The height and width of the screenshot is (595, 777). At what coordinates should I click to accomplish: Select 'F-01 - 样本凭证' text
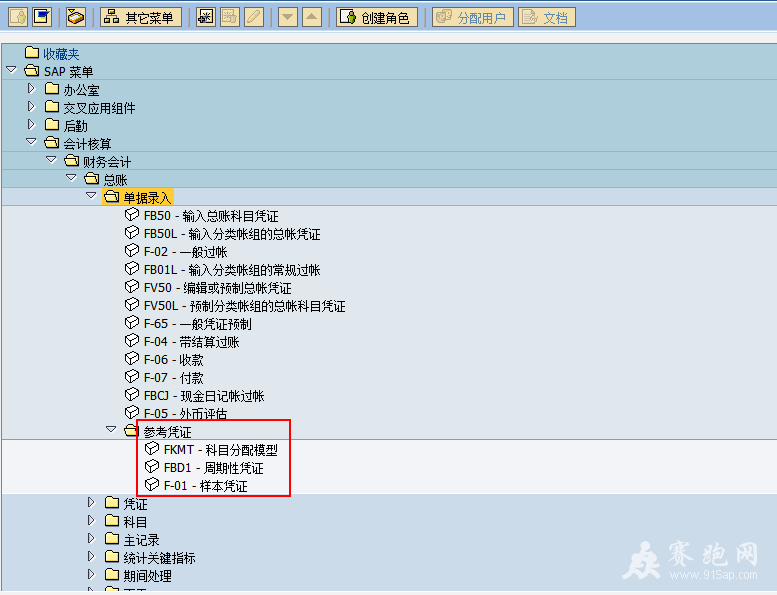point(206,486)
